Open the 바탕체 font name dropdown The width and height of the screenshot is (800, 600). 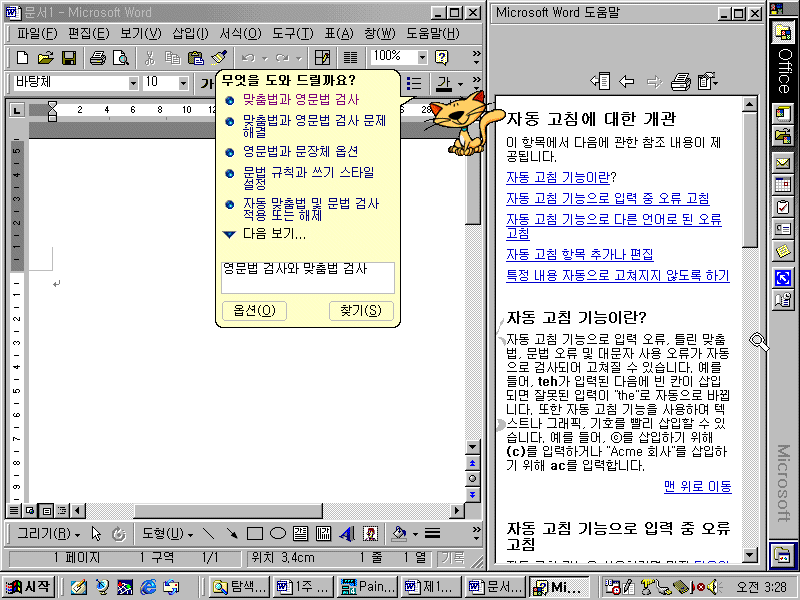(133, 83)
